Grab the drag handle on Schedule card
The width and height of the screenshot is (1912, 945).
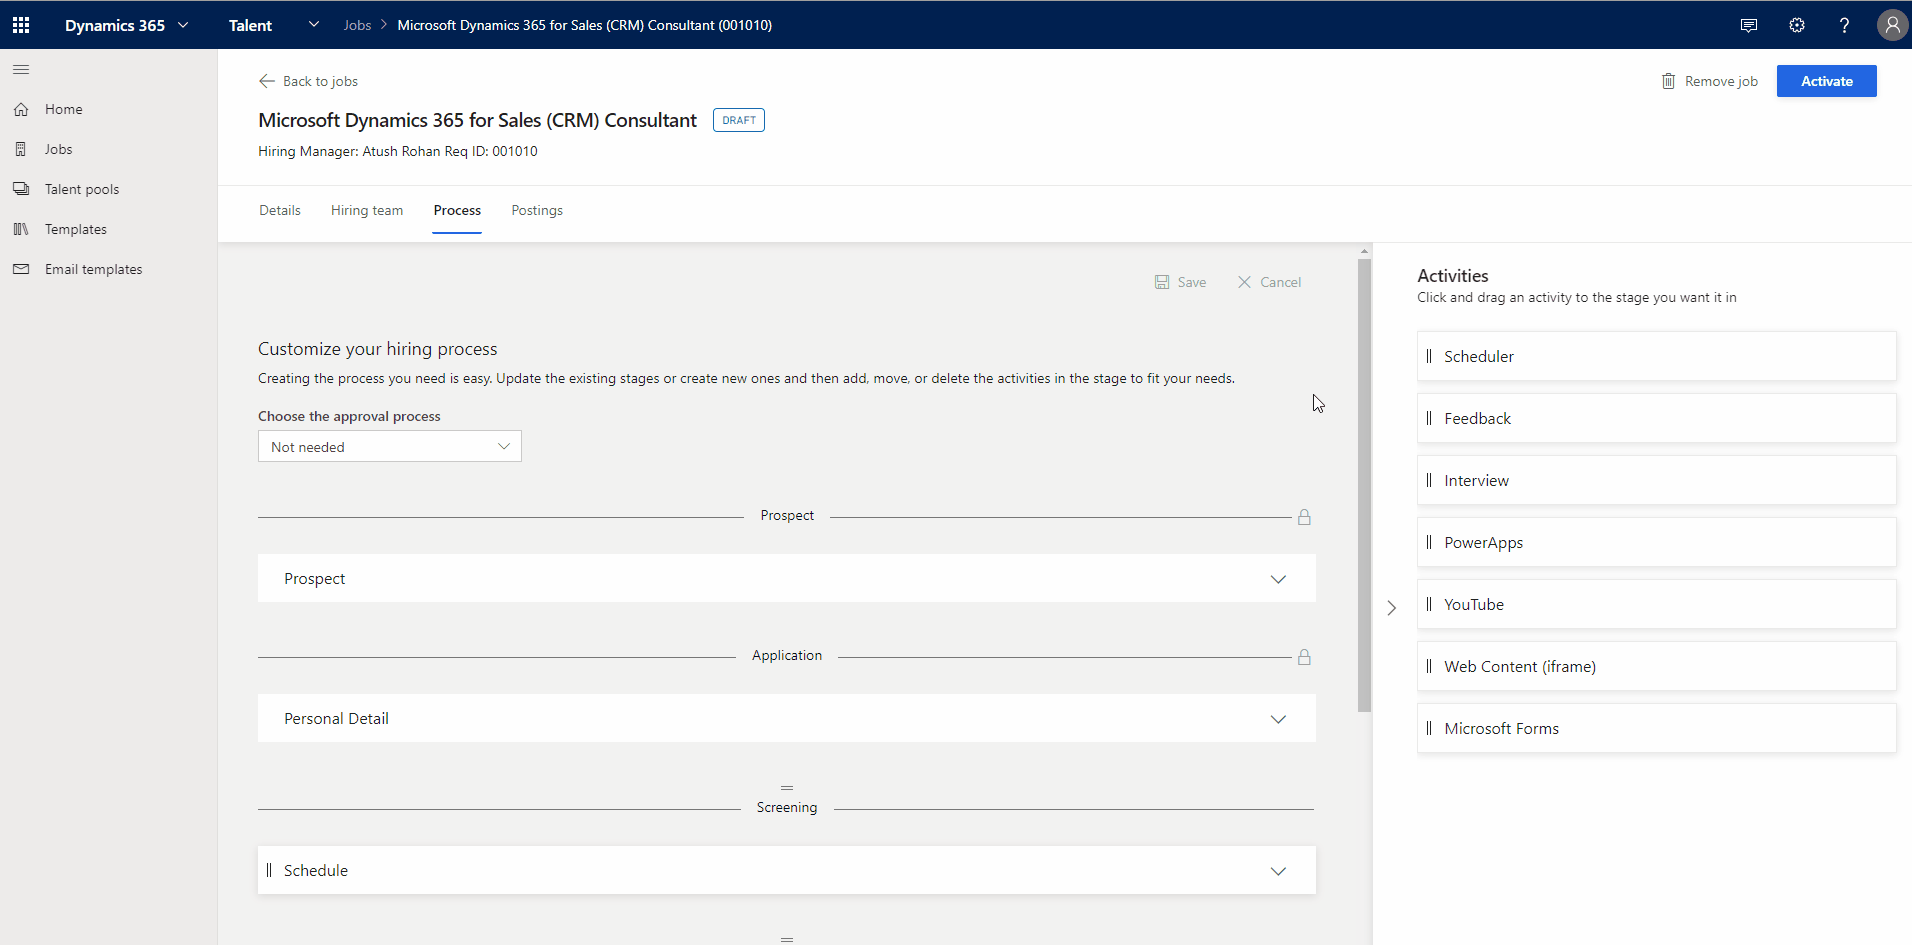click(x=269, y=870)
